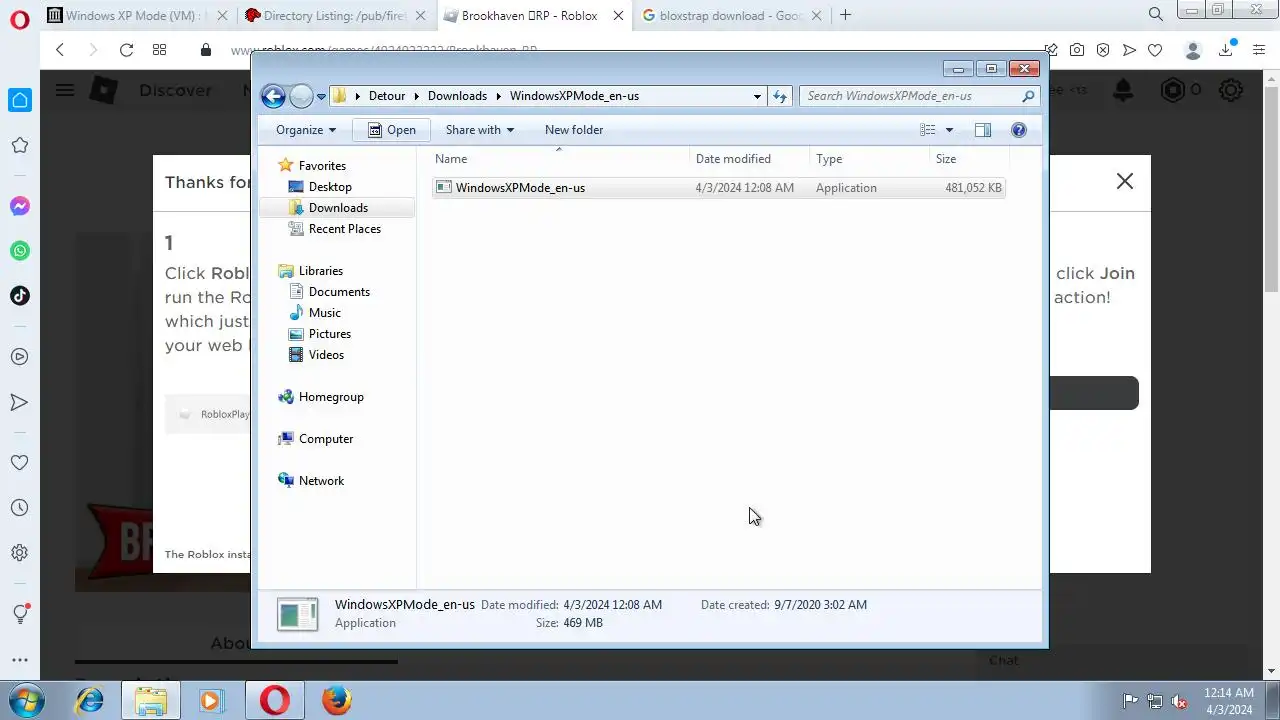Click Detour in the breadcrumb path
1280x720 pixels.
pos(387,96)
